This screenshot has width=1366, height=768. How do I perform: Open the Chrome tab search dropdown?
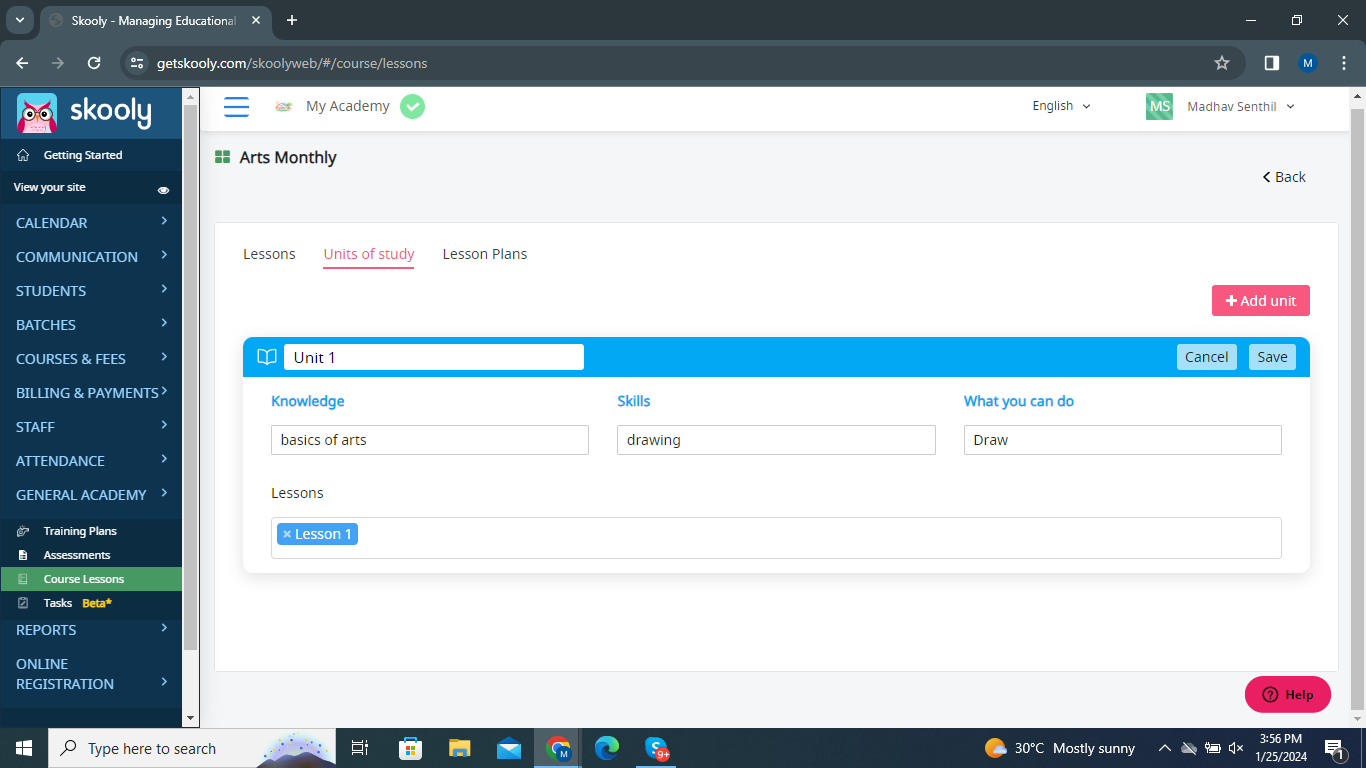coord(19,20)
